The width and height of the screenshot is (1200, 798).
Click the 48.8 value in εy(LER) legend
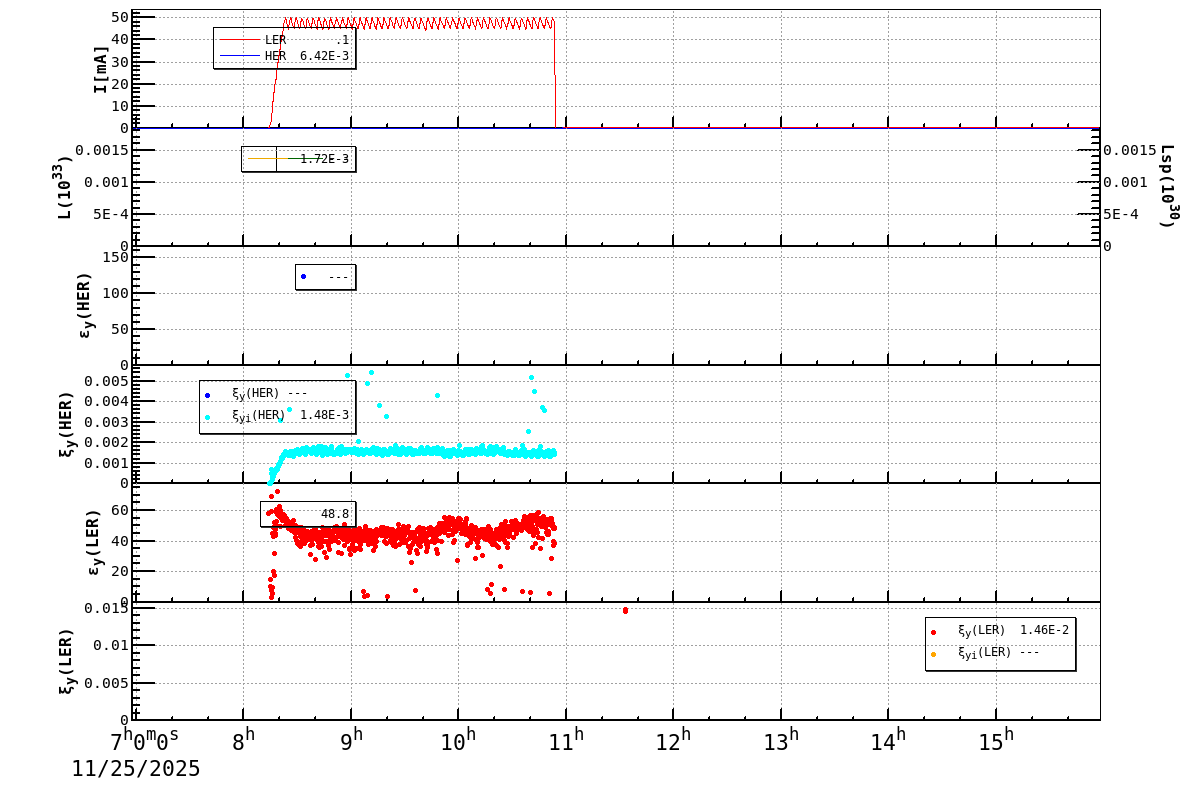[335, 514]
